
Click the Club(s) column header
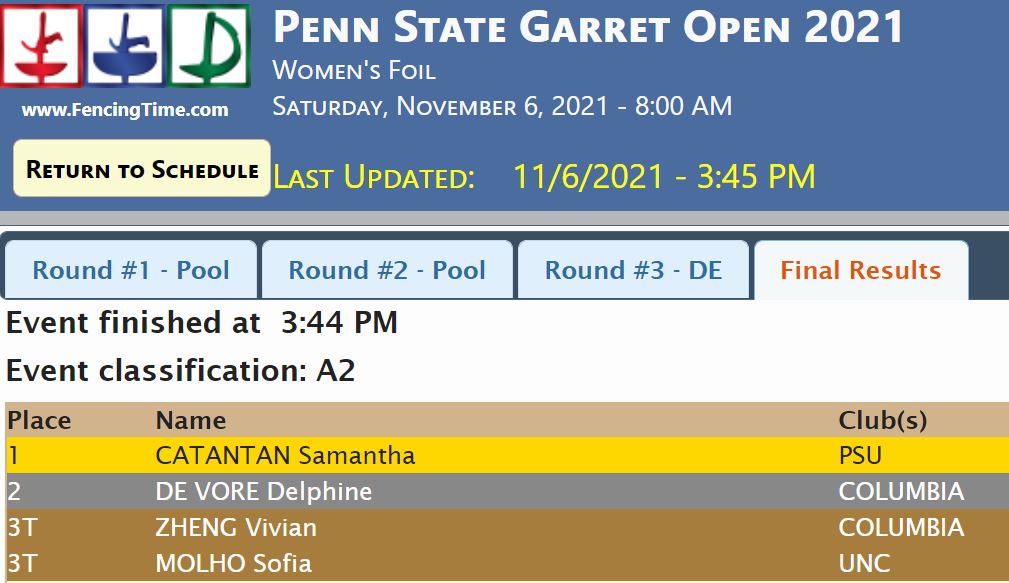883,420
